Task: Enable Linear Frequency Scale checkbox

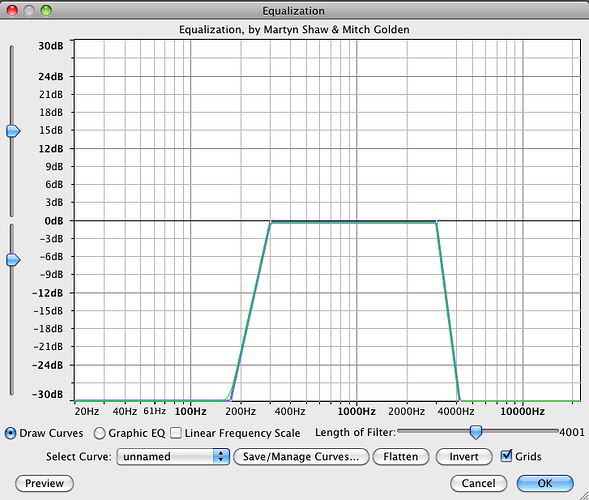Action: click(x=175, y=433)
